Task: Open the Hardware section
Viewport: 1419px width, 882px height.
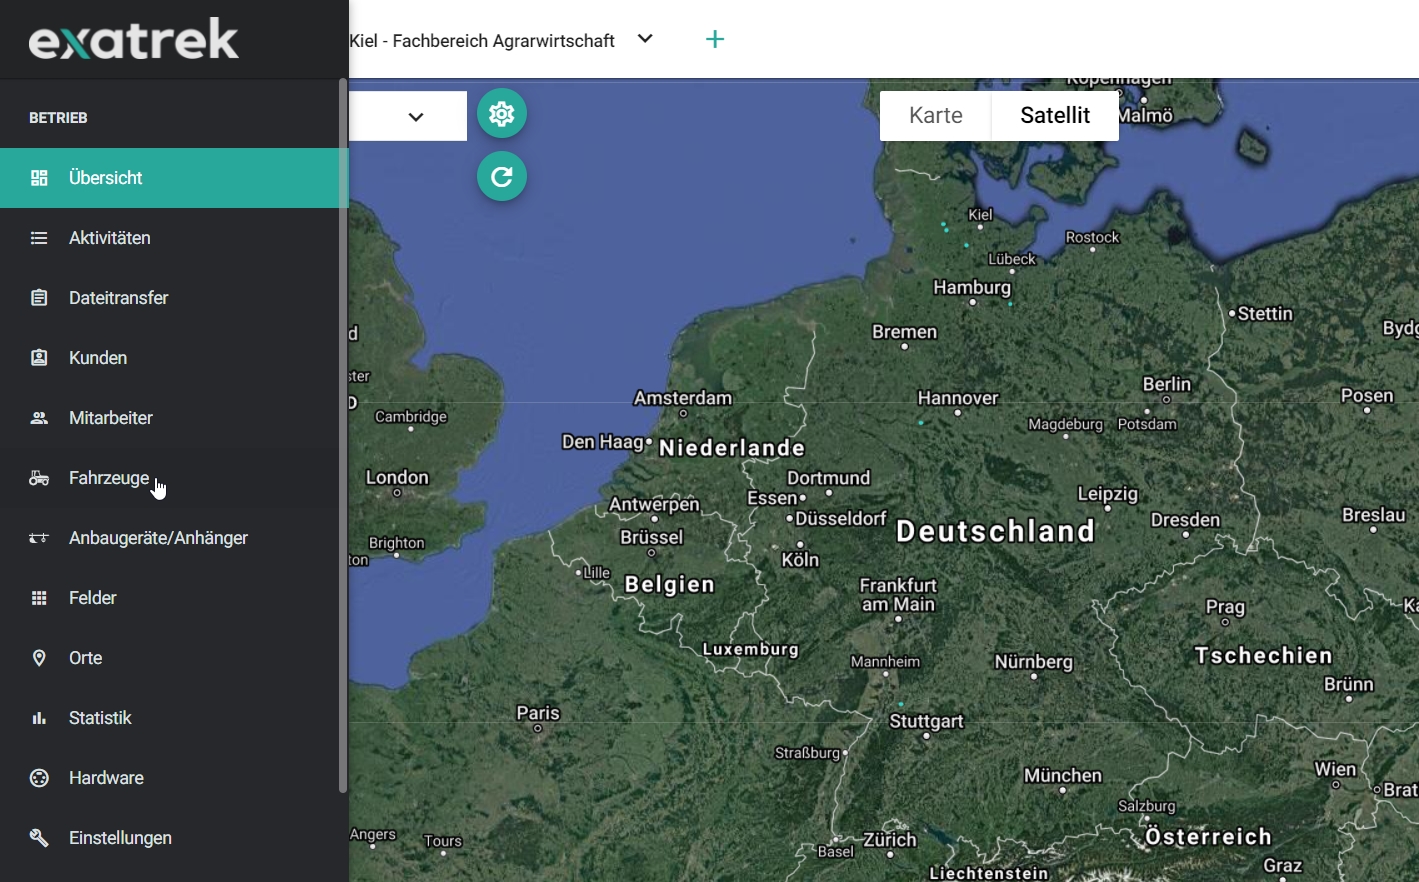Action: pyautogui.click(x=170, y=778)
